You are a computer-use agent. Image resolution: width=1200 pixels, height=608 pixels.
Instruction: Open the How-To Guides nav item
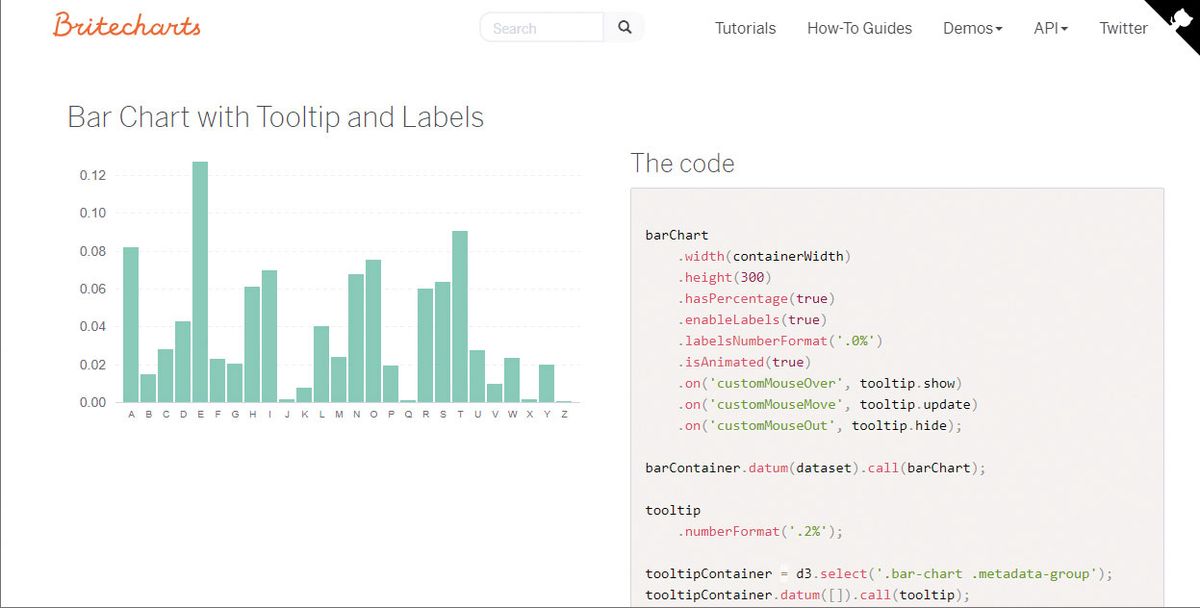[x=859, y=28]
